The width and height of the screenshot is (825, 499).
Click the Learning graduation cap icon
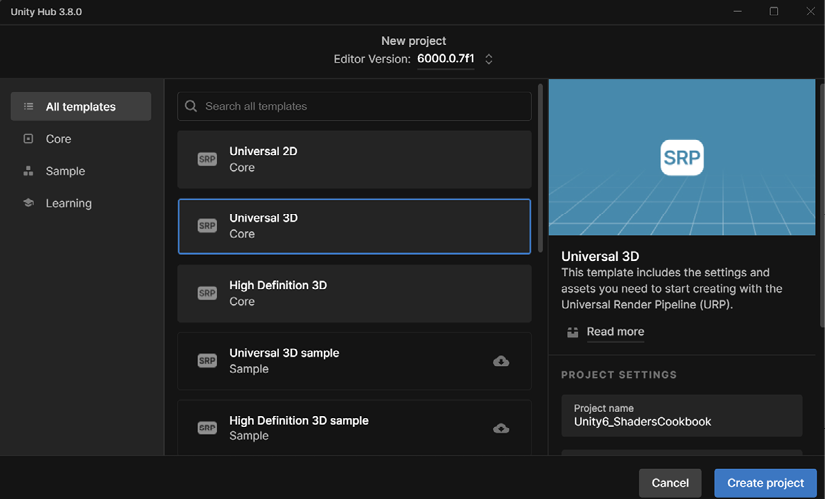28,203
